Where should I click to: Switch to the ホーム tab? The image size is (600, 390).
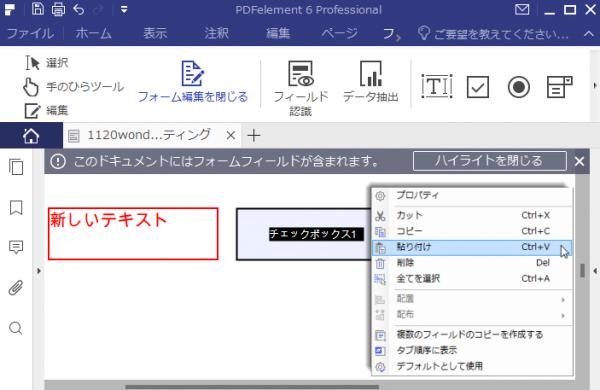pos(93,33)
